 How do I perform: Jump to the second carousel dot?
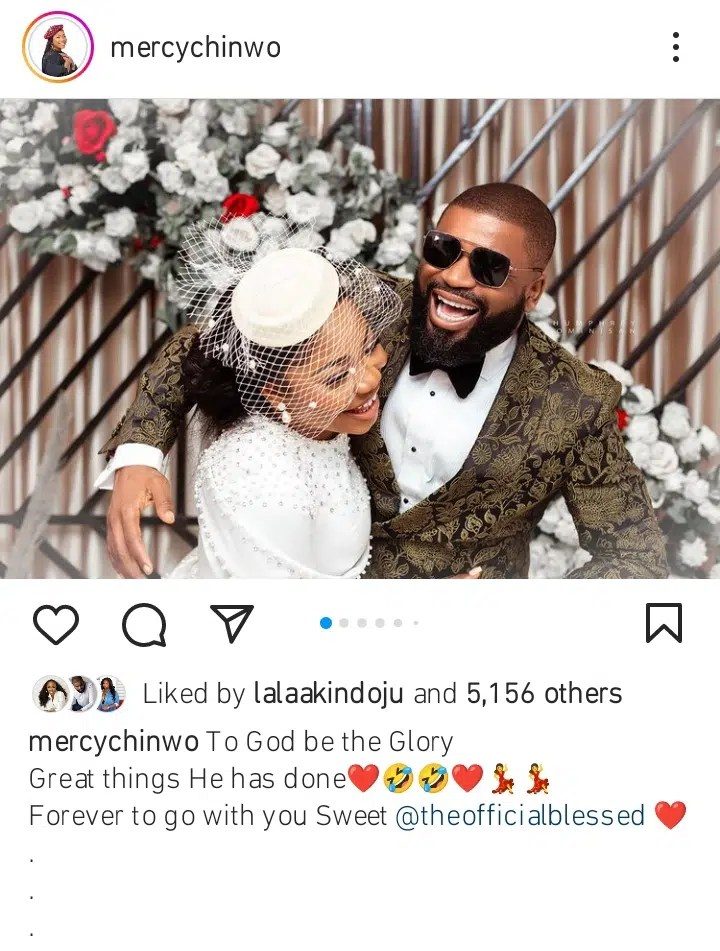344,623
